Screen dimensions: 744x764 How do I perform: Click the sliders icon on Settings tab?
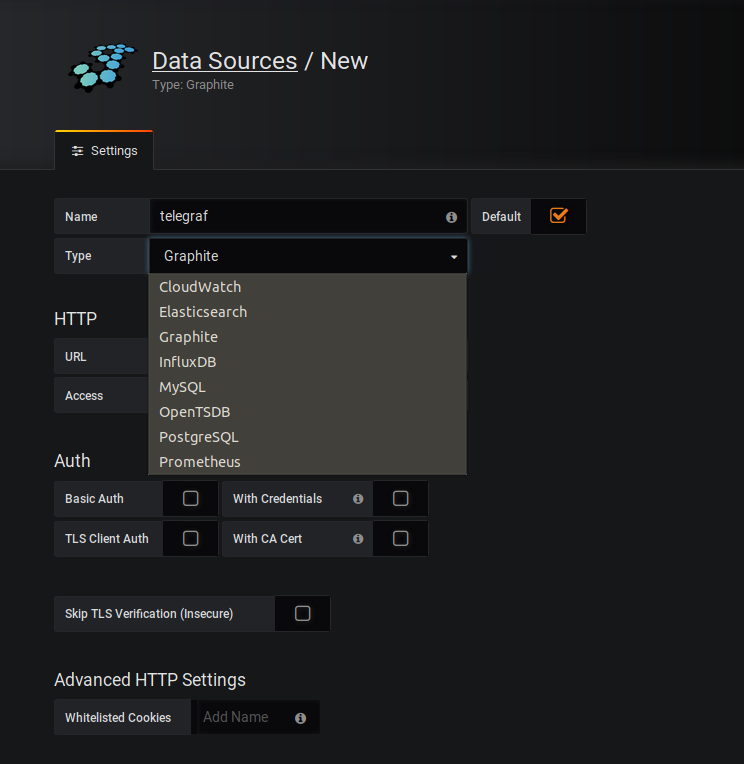point(77,151)
